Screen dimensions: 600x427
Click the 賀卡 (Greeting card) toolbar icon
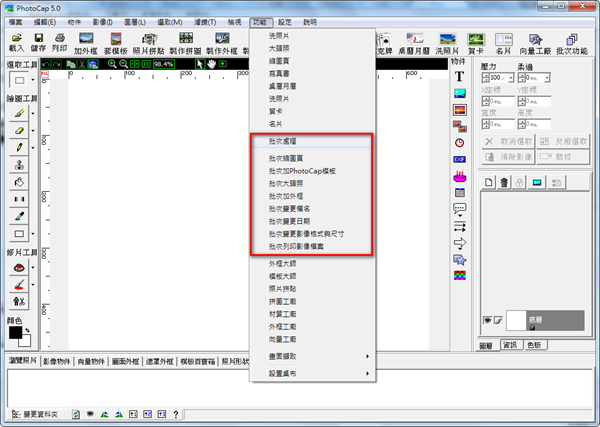point(476,43)
